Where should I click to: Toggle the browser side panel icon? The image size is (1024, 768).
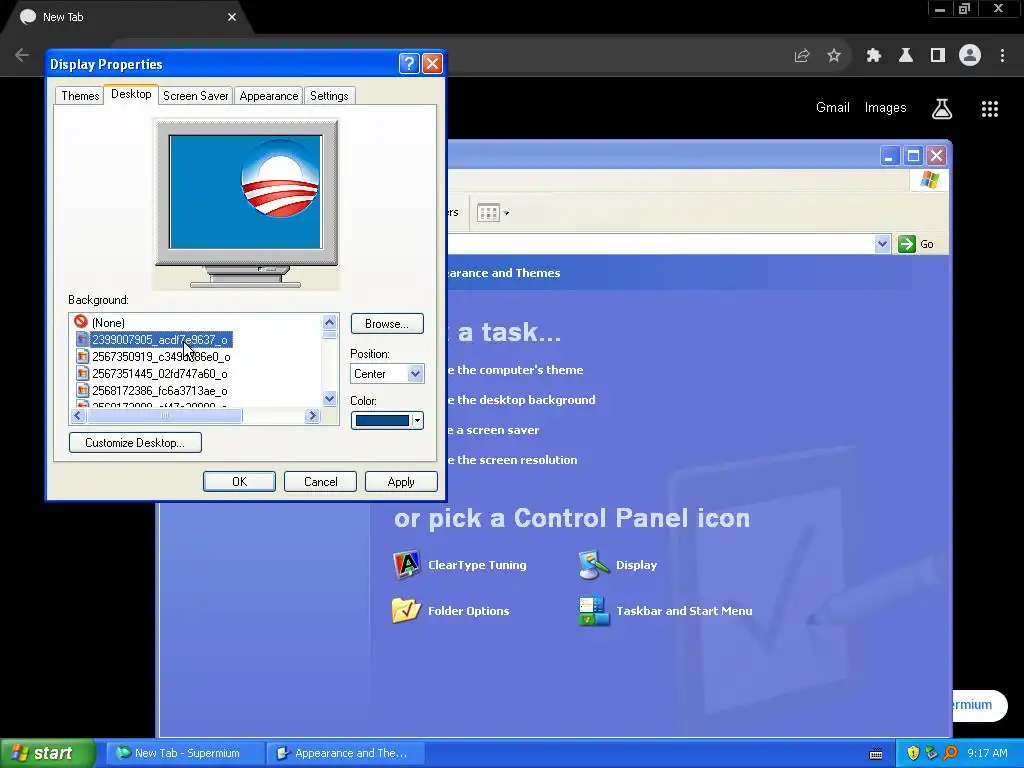pyautogui.click(x=938, y=56)
